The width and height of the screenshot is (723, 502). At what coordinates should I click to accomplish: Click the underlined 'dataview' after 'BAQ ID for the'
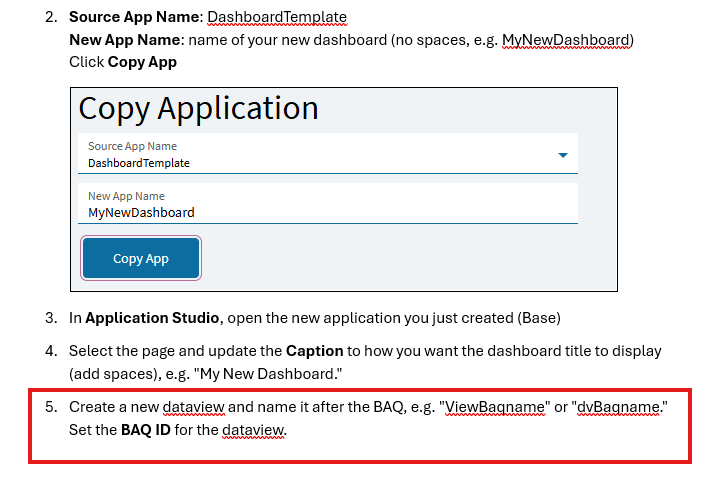coord(253,430)
